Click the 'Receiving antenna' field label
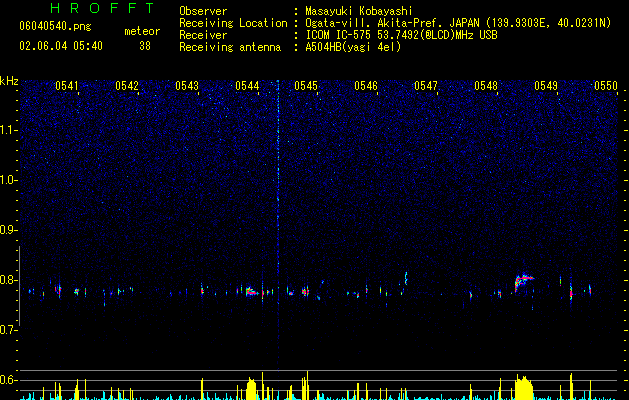 click(x=230, y=47)
